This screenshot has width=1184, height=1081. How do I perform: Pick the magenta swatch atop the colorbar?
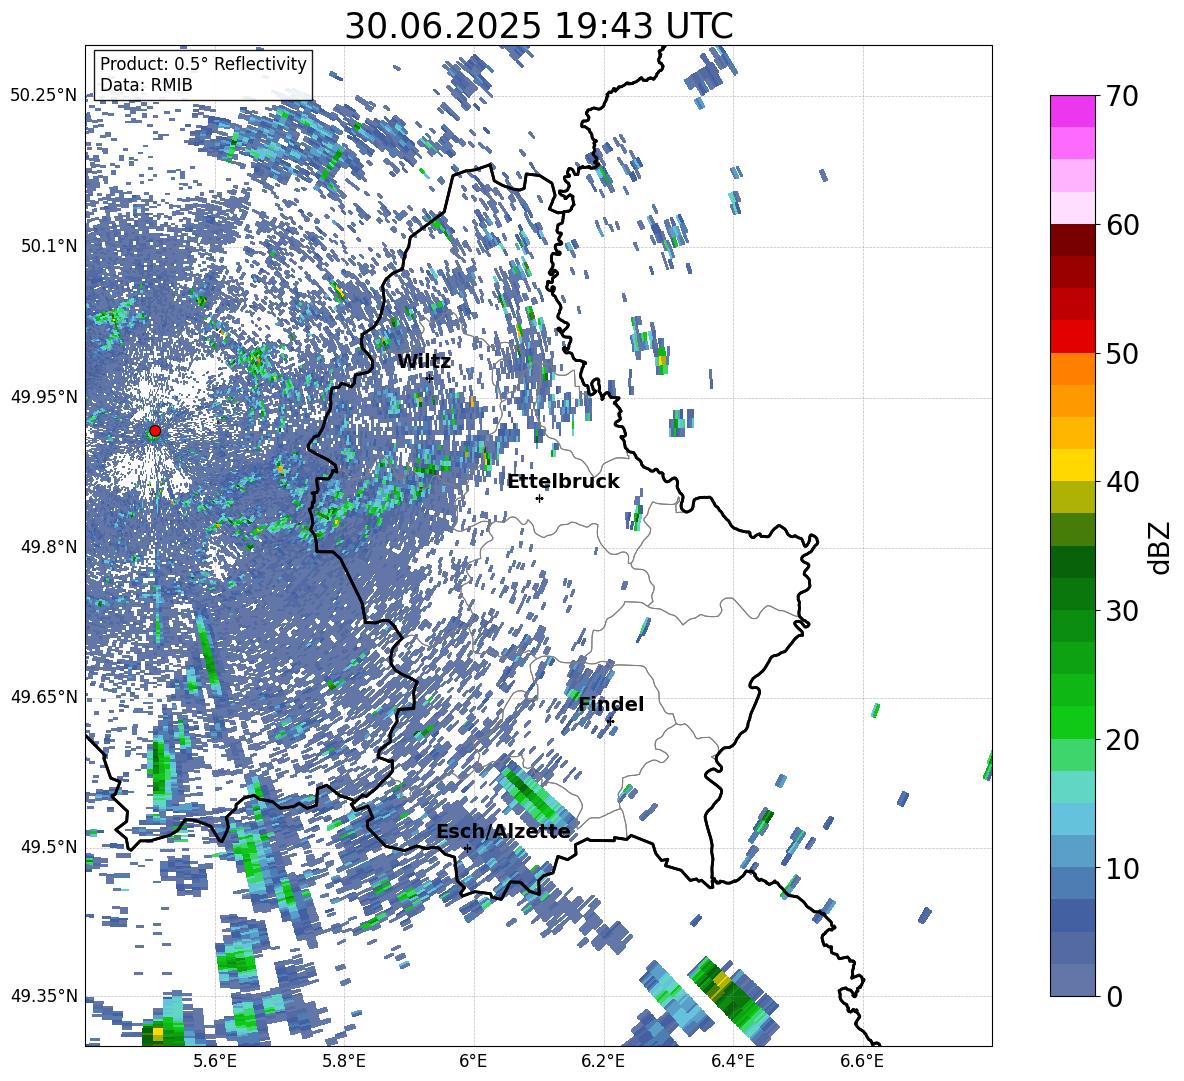click(1072, 111)
